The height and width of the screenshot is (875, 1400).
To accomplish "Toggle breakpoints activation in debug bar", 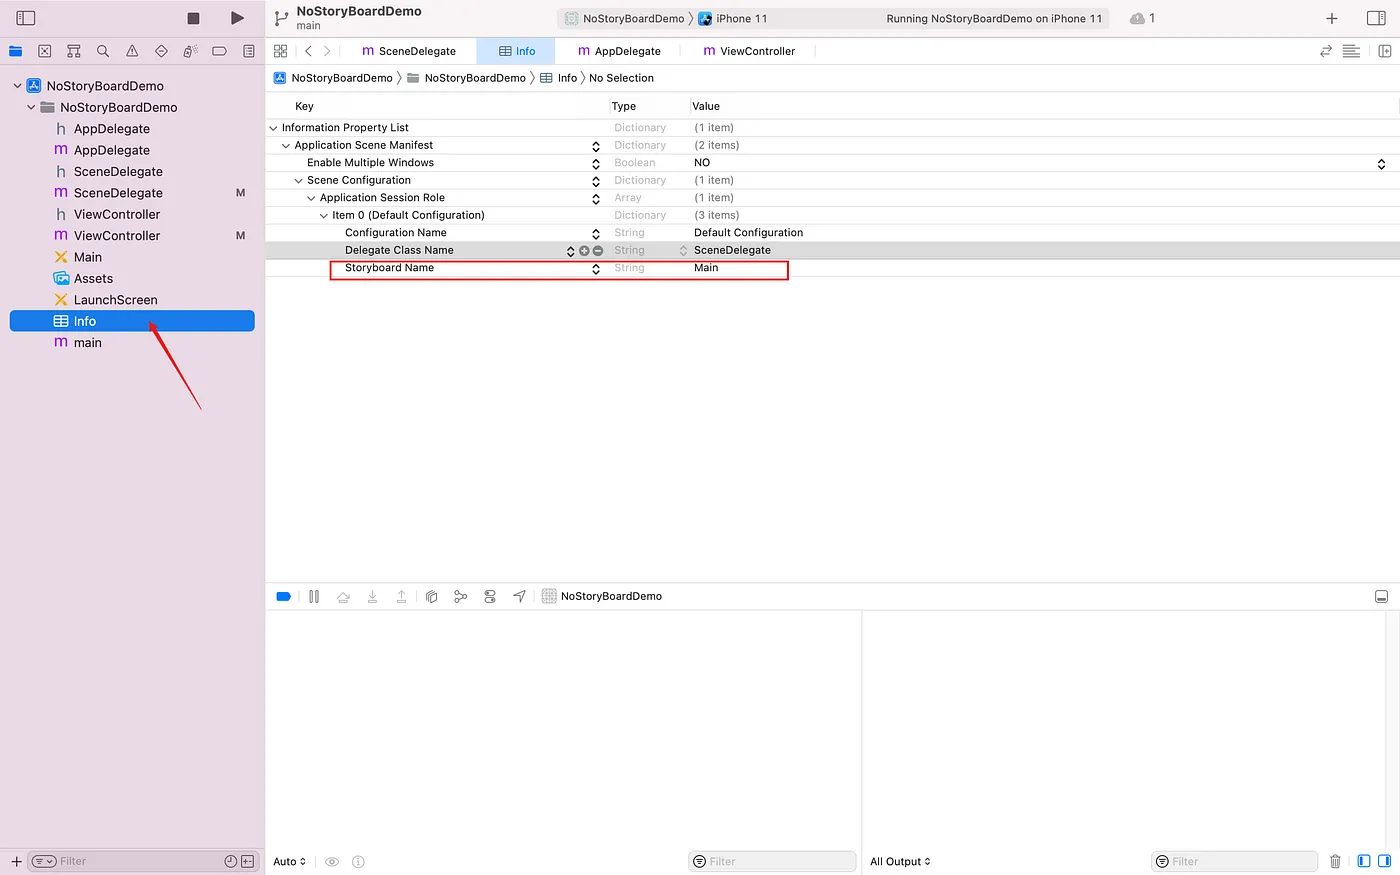I will point(283,596).
